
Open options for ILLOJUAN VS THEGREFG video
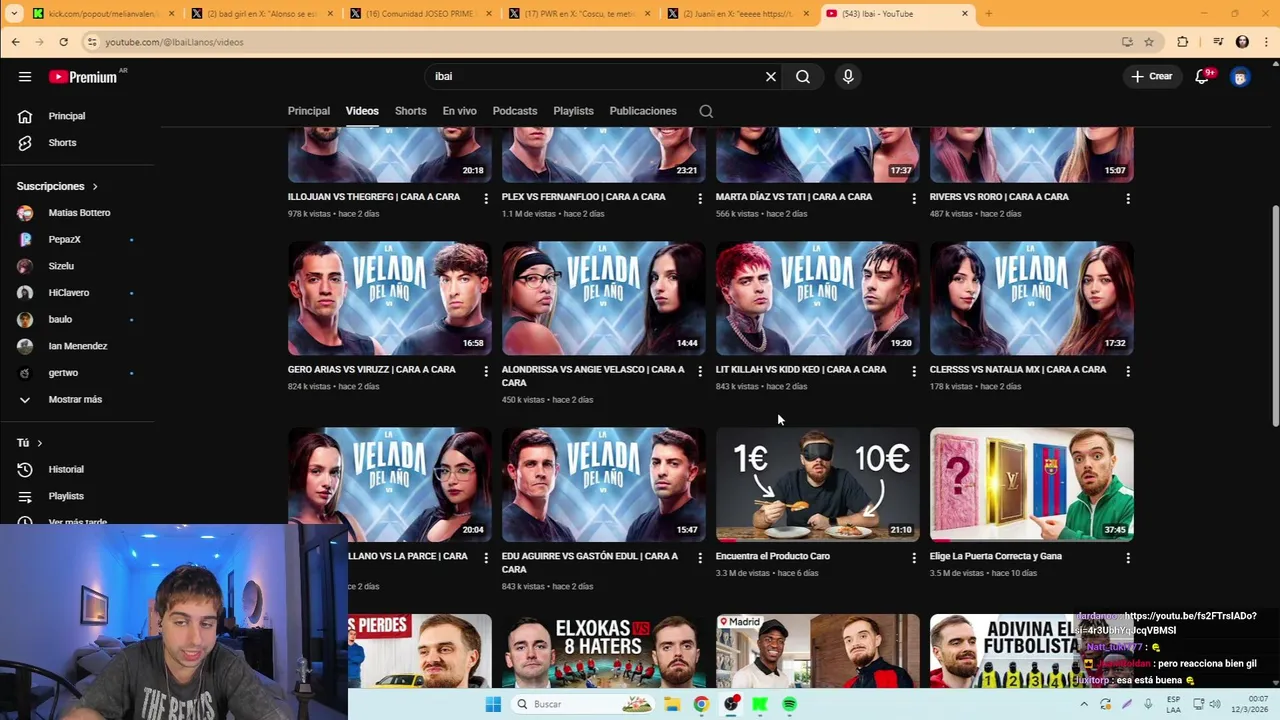click(486, 198)
